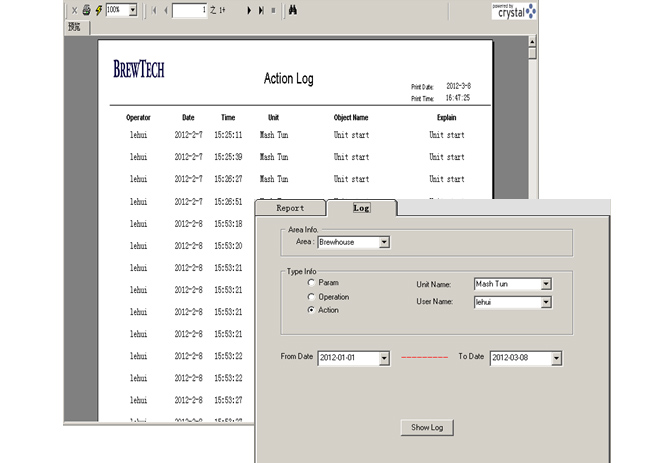The width and height of the screenshot is (660, 463).
Task: Select the Operation radio button
Action: [311, 297]
